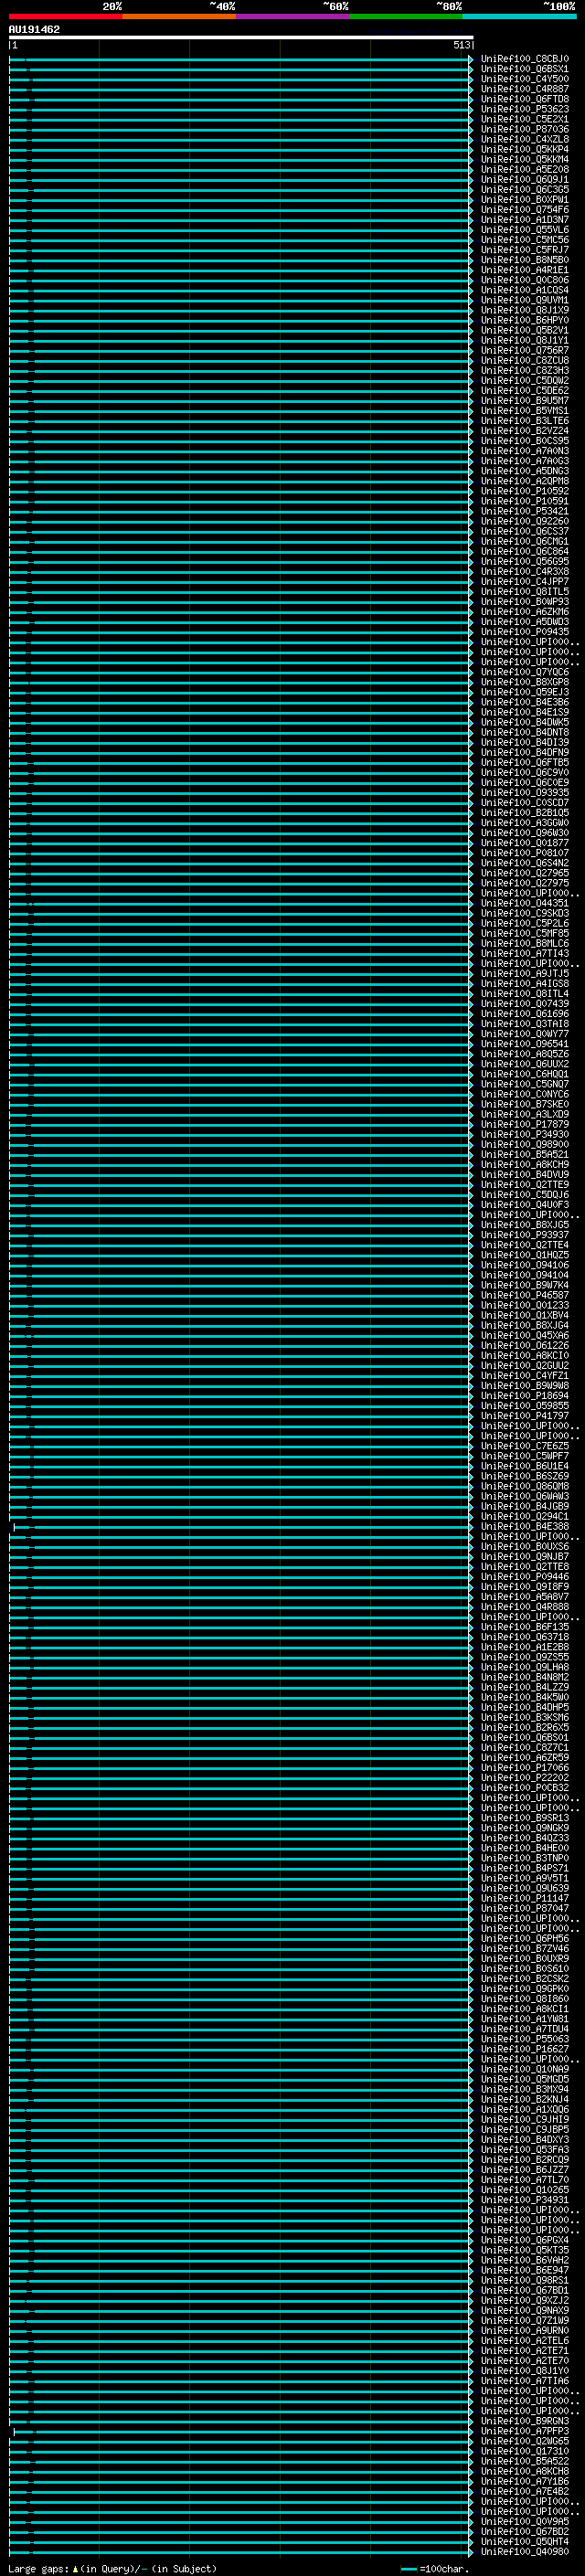Select label UniRef100_P09435
Screen dimensions: 585x2576
pos(524,632)
